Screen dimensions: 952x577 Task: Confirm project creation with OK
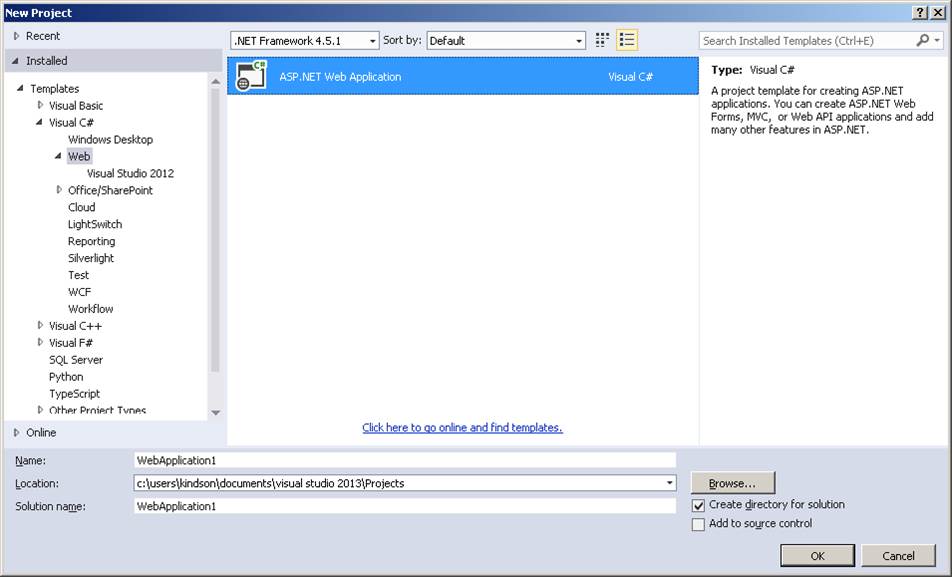pos(818,556)
